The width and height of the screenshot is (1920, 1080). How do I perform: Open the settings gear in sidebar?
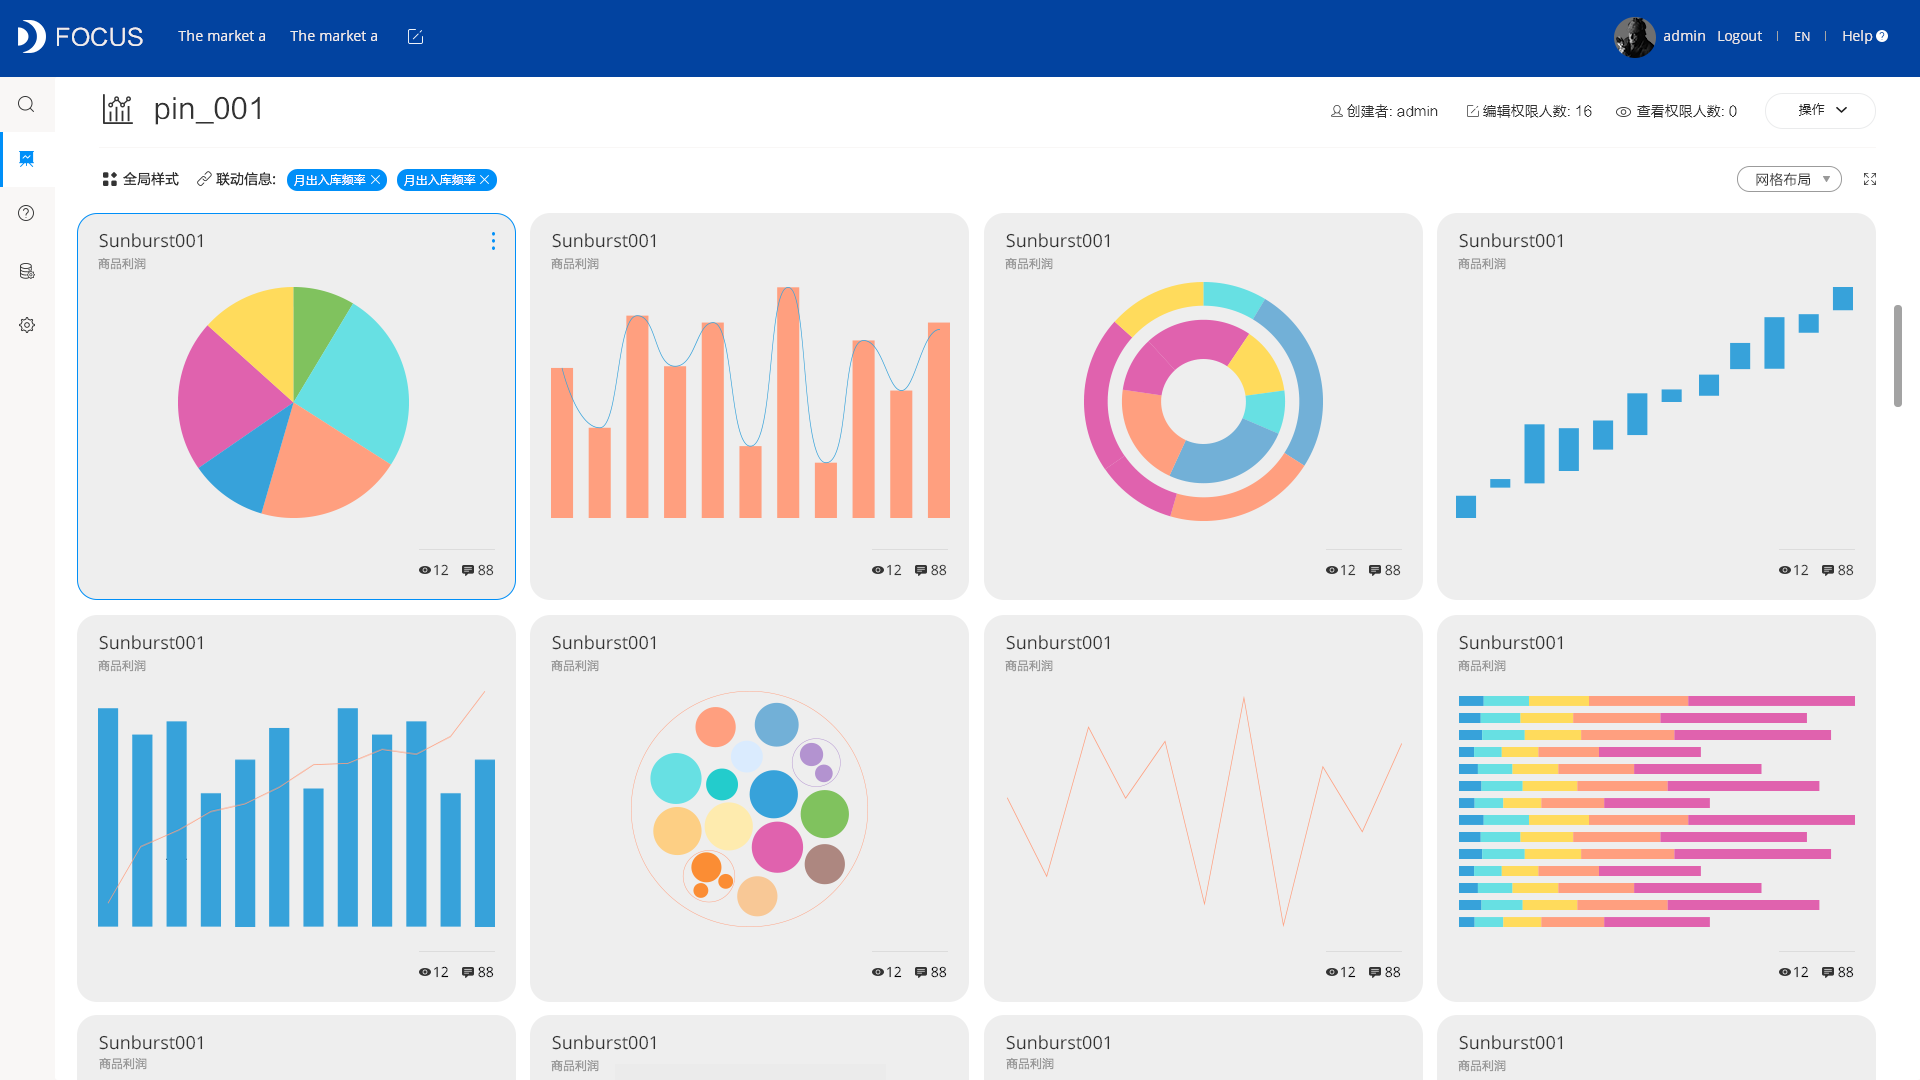[x=27, y=325]
